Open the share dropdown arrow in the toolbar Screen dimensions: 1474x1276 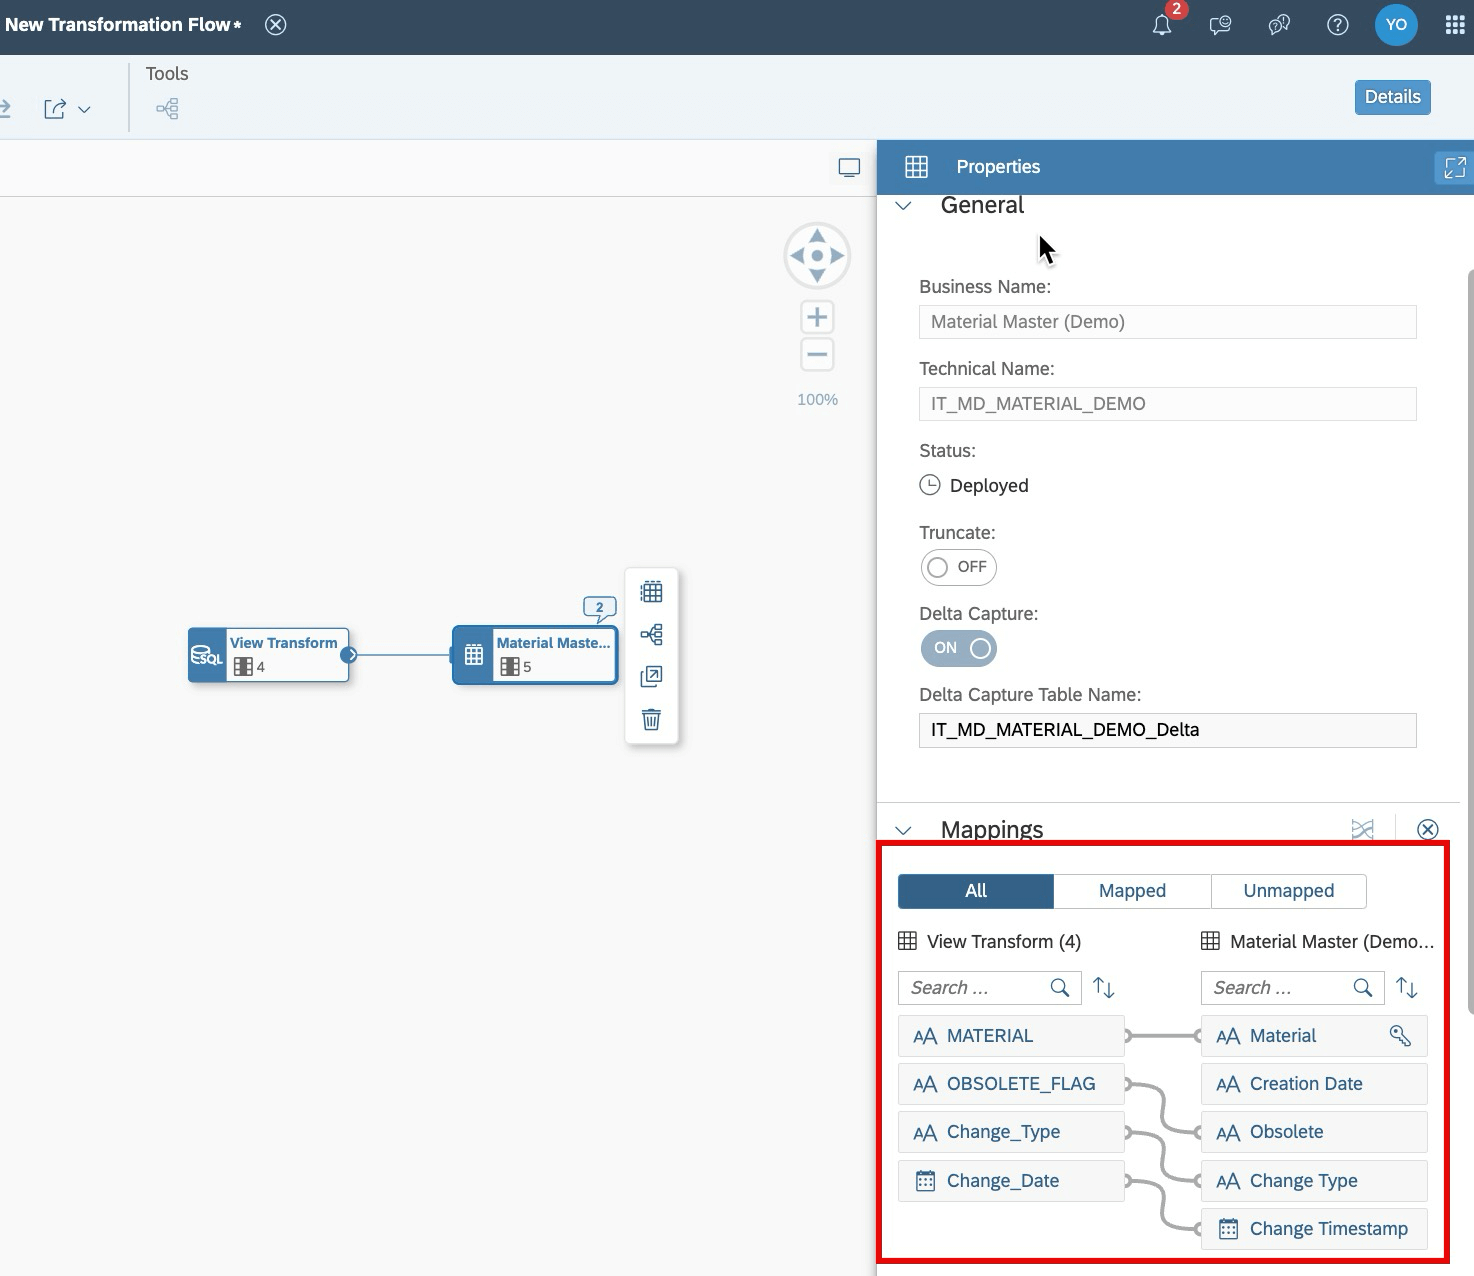pos(84,109)
